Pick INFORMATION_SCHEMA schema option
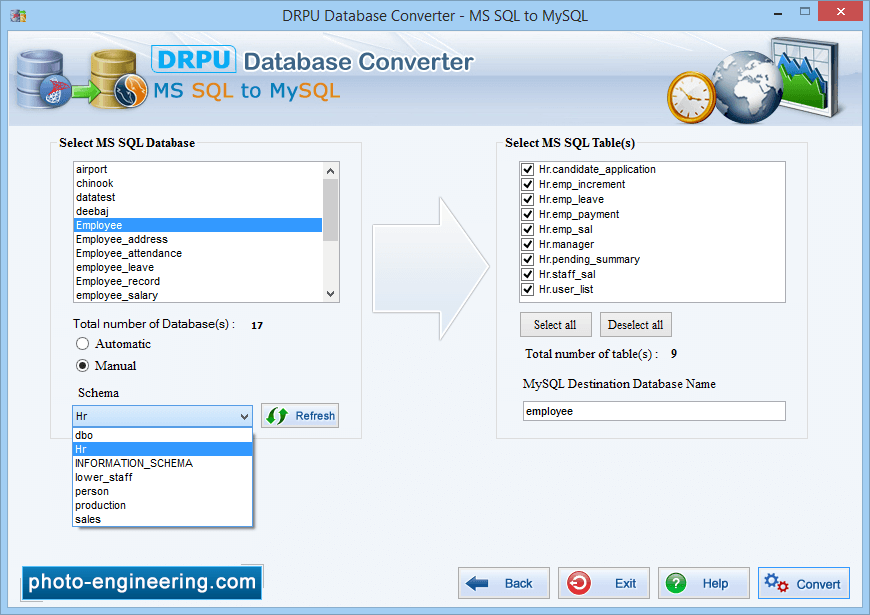This screenshot has width=870, height=615. point(163,463)
